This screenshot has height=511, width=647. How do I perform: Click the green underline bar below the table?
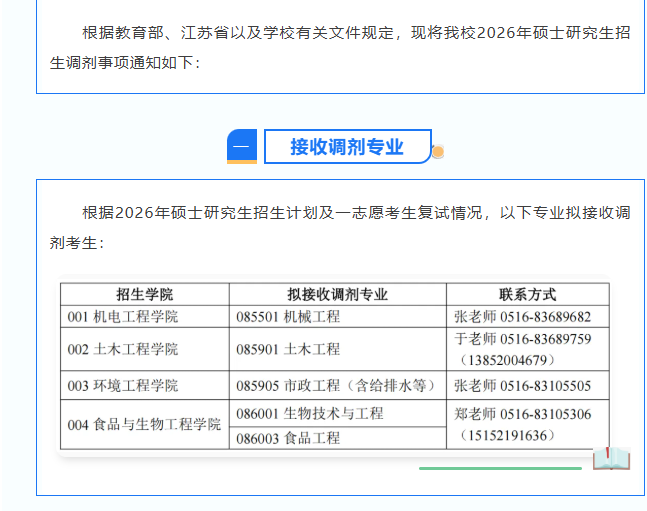tap(500, 467)
